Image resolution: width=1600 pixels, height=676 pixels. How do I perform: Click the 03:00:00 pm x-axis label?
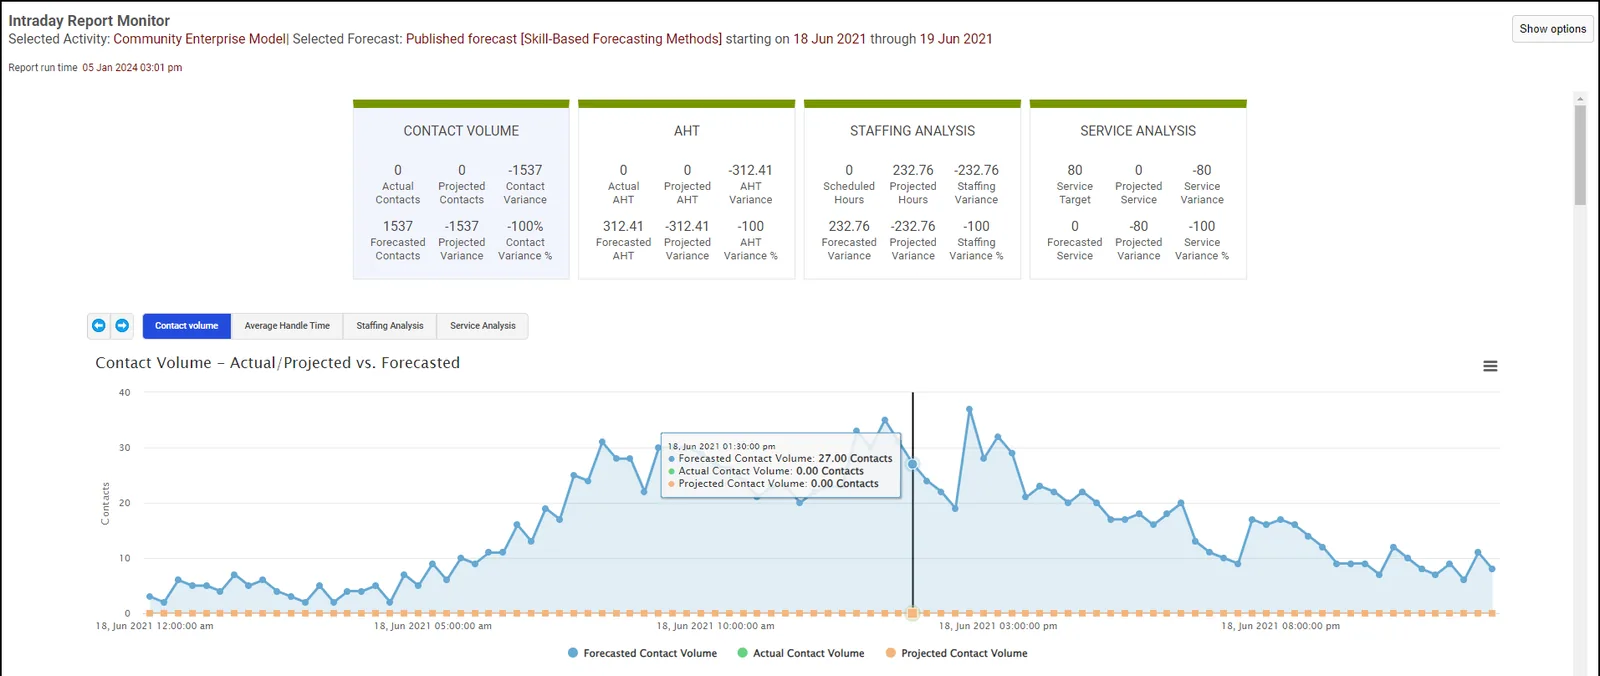(997, 626)
